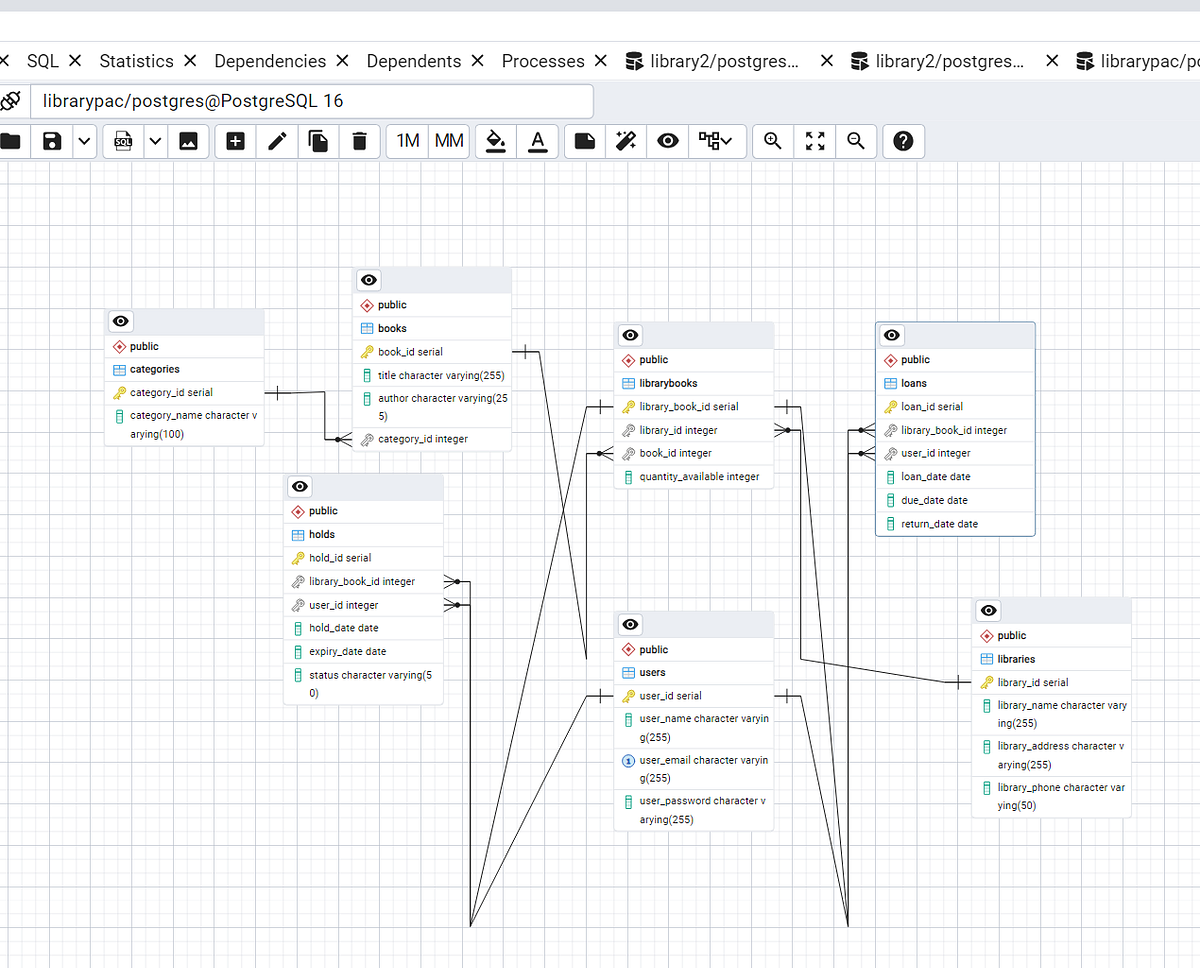Toggle details visibility on the books table
This screenshot has width=1200, height=968.
click(x=368, y=280)
